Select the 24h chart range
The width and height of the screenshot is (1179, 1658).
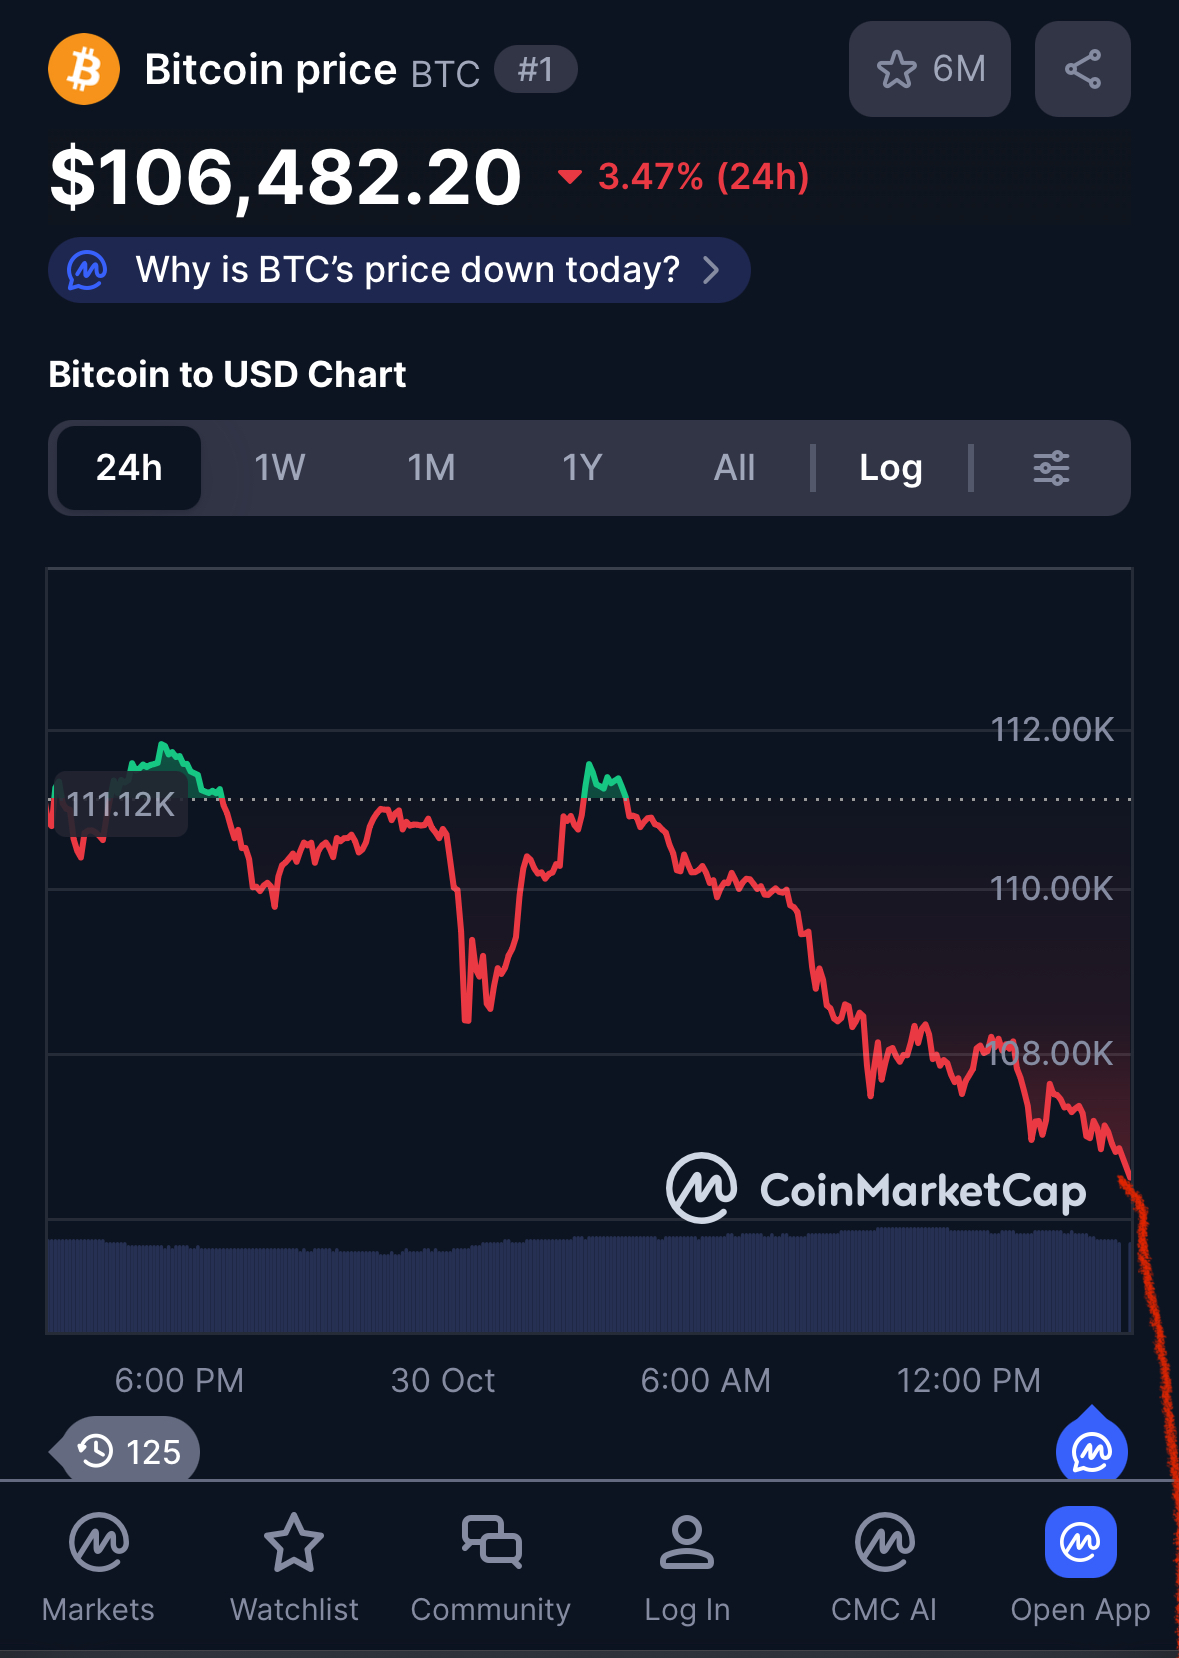(x=129, y=468)
